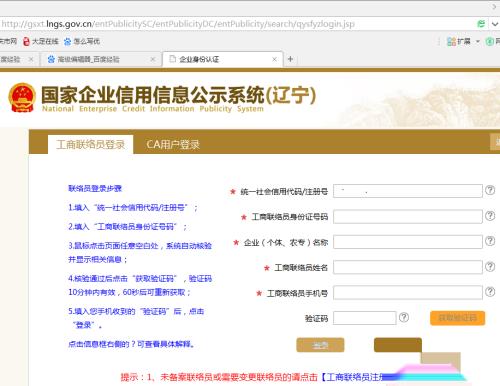The height and width of the screenshot is (386, 500).
Task: Click the browser URL address bar
Action: click(237, 24)
